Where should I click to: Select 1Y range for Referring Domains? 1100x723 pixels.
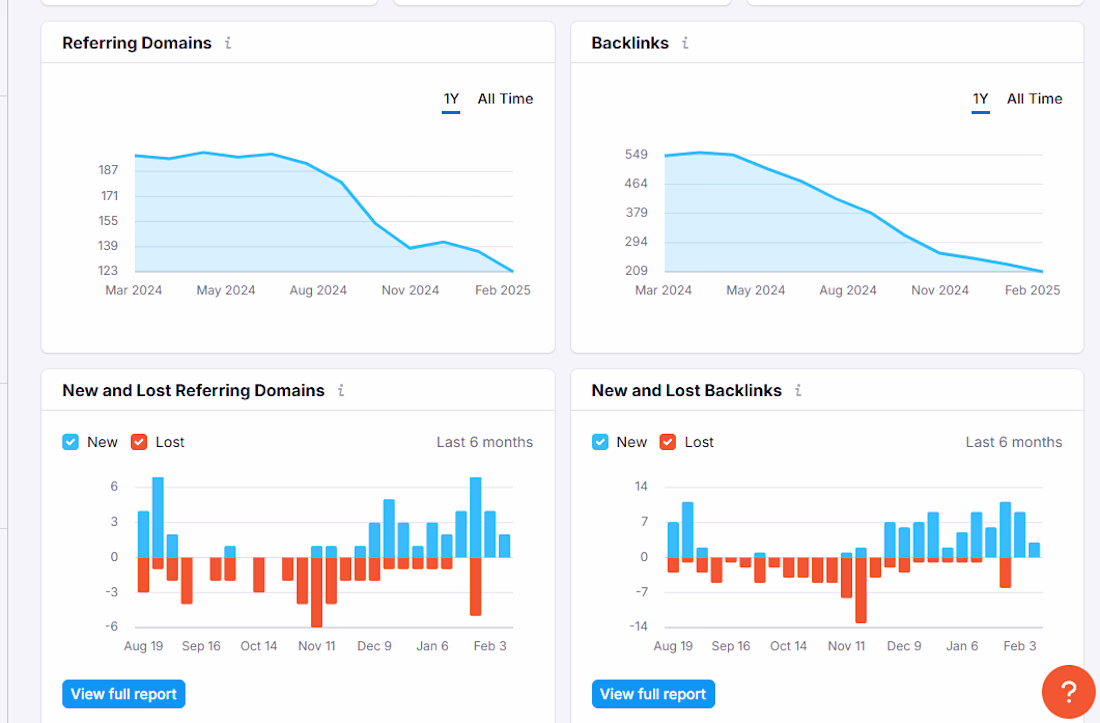pyautogui.click(x=451, y=99)
